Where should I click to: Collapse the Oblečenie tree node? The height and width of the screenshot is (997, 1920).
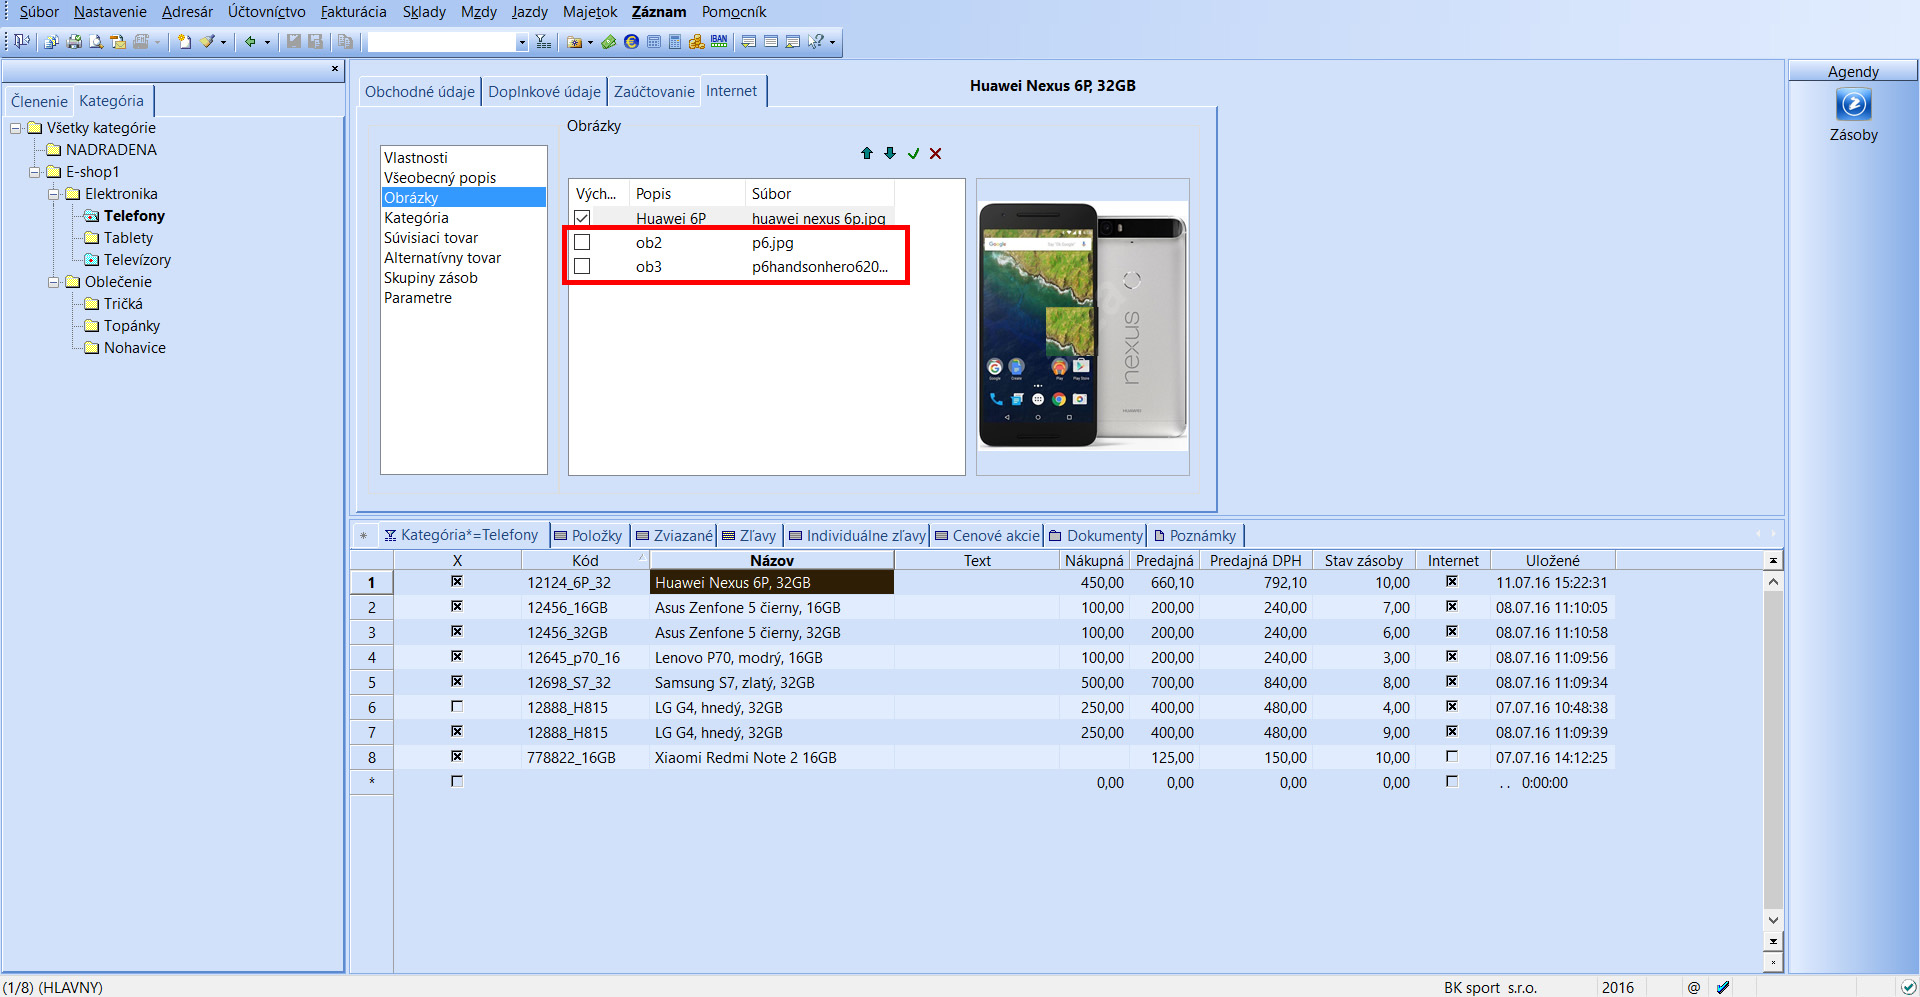(54, 282)
